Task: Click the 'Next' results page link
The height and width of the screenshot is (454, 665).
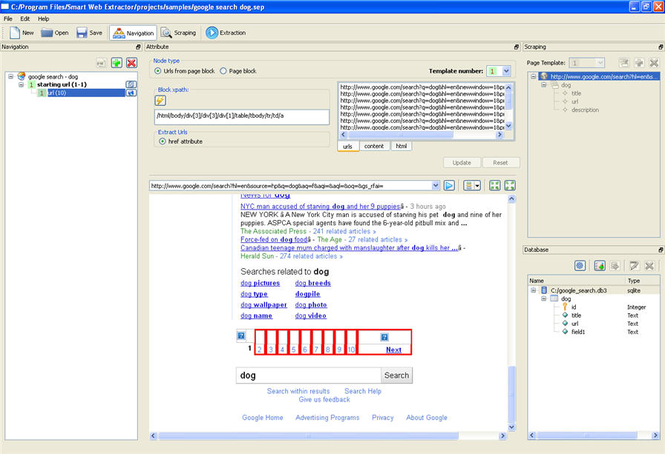Action: click(394, 350)
